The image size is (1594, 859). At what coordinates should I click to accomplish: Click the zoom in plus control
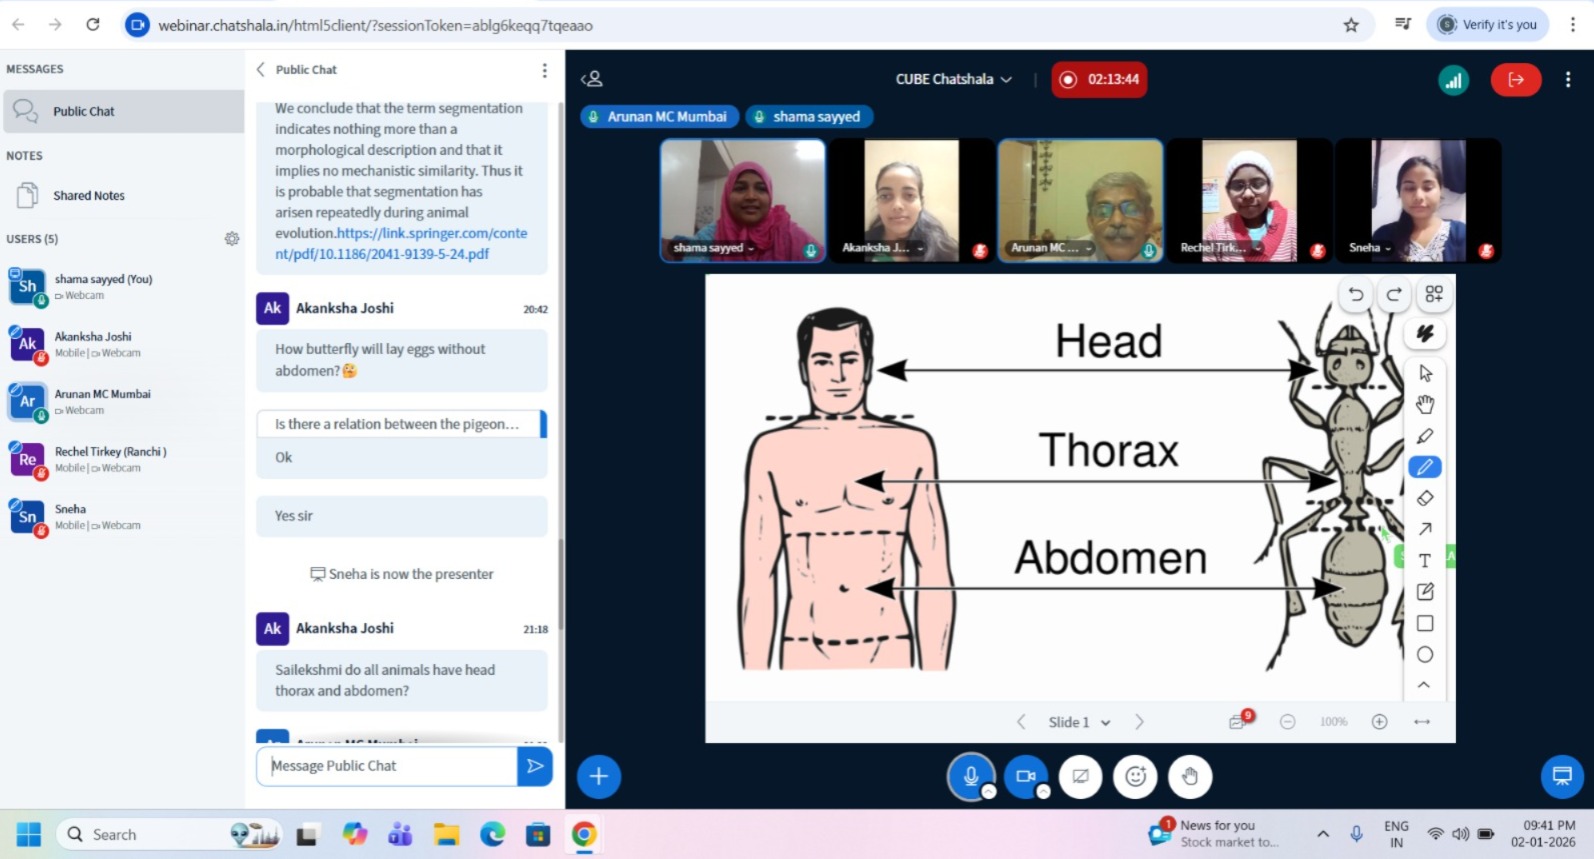point(1379,722)
